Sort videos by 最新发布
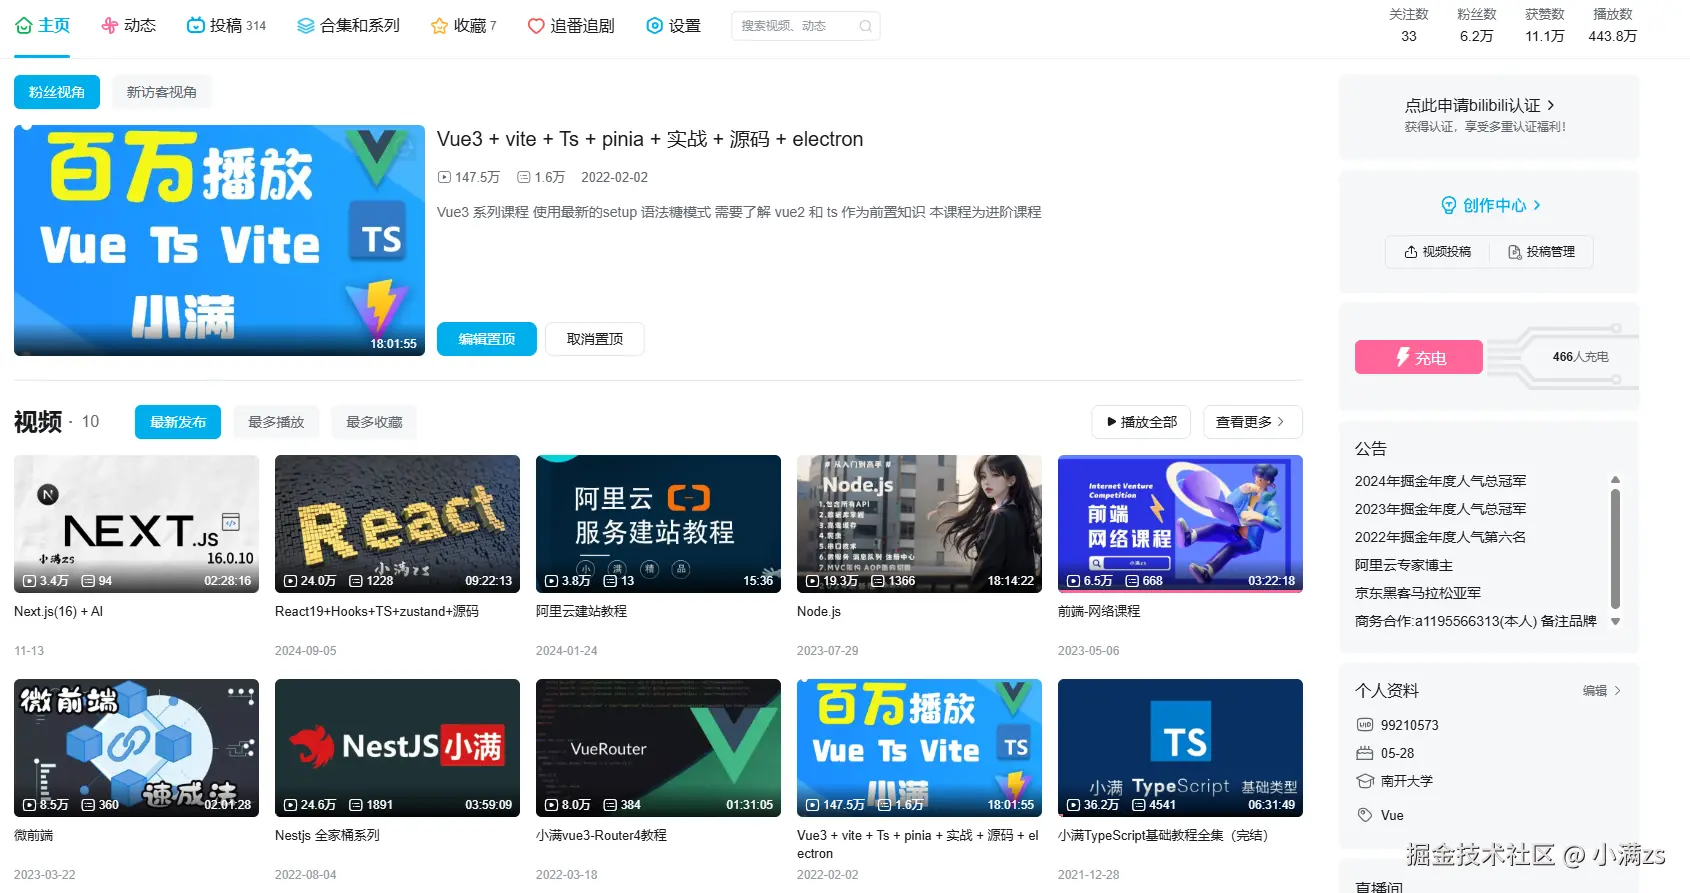Screen dimensions: 1690x893 tap(178, 422)
